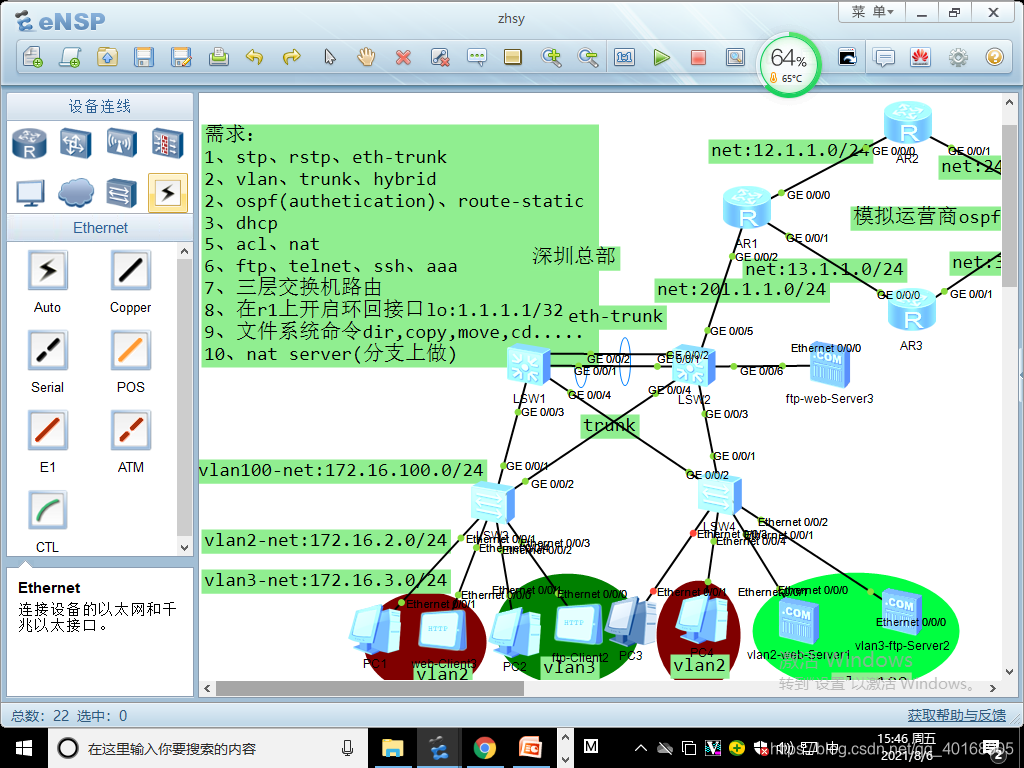Start devices with the green play button
Image resolution: width=1024 pixels, height=768 pixels.
coord(662,57)
